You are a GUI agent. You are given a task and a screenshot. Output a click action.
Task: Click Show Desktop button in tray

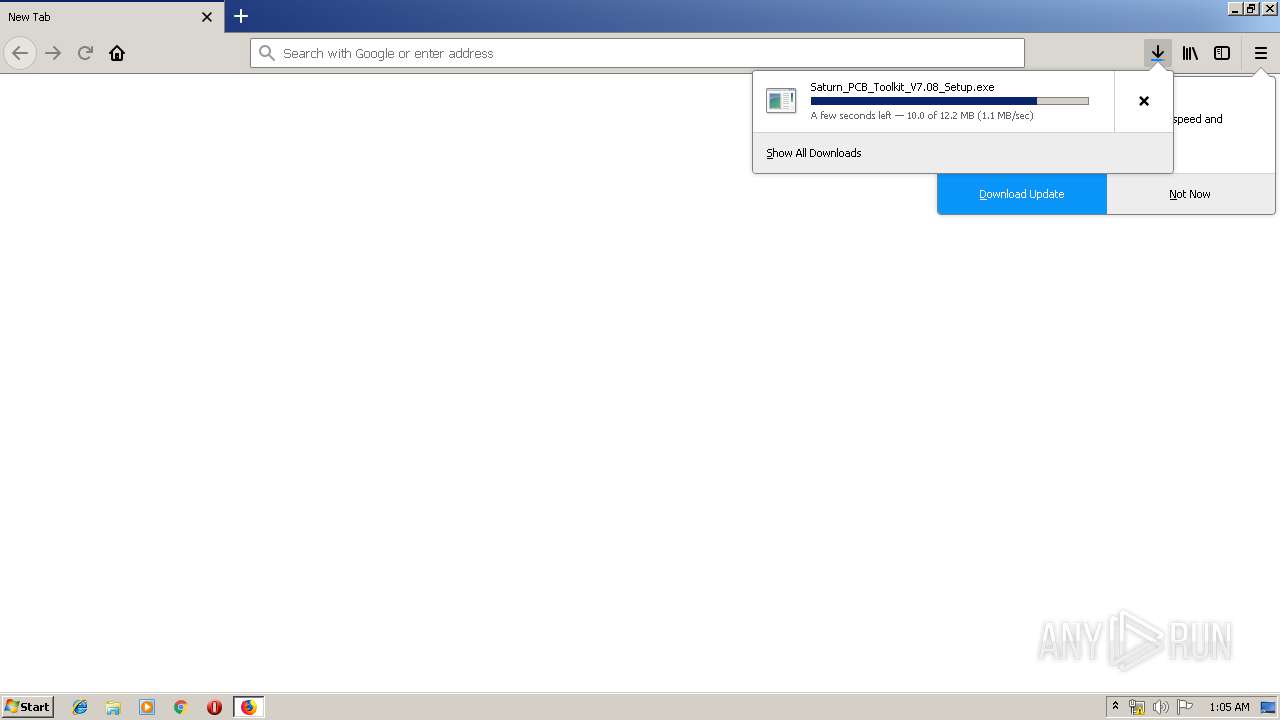pyautogui.click(x=1268, y=707)
